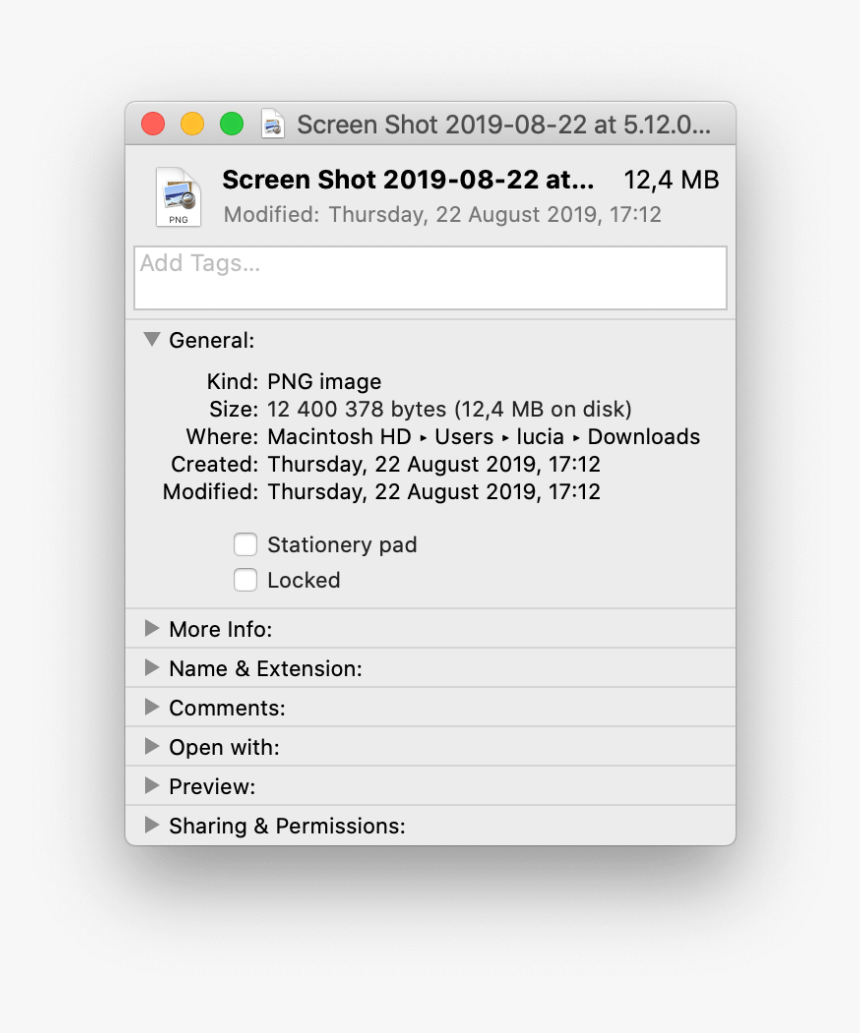Click the '12 400 378 bytes' size value
Viewport: 860px width, 1033px height.
pyautogui.click(x=357, y=409)
